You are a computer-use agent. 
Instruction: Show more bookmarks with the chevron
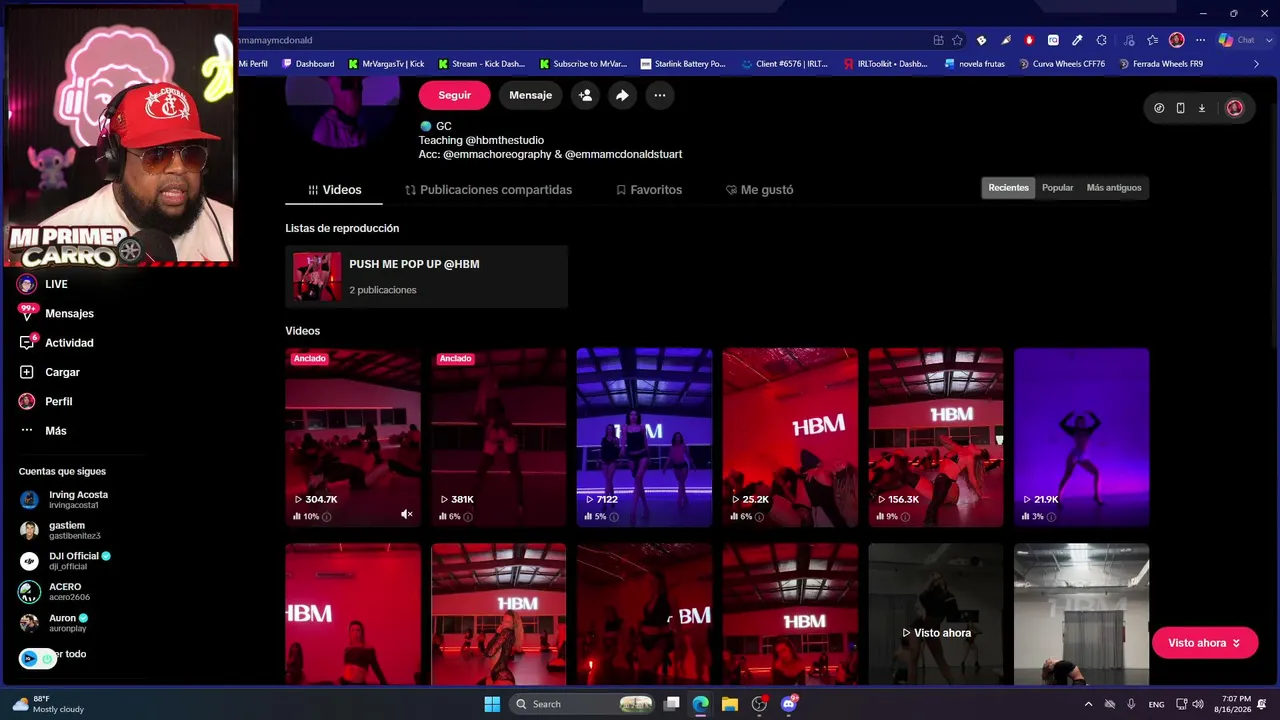click(x=1257, y=64)
